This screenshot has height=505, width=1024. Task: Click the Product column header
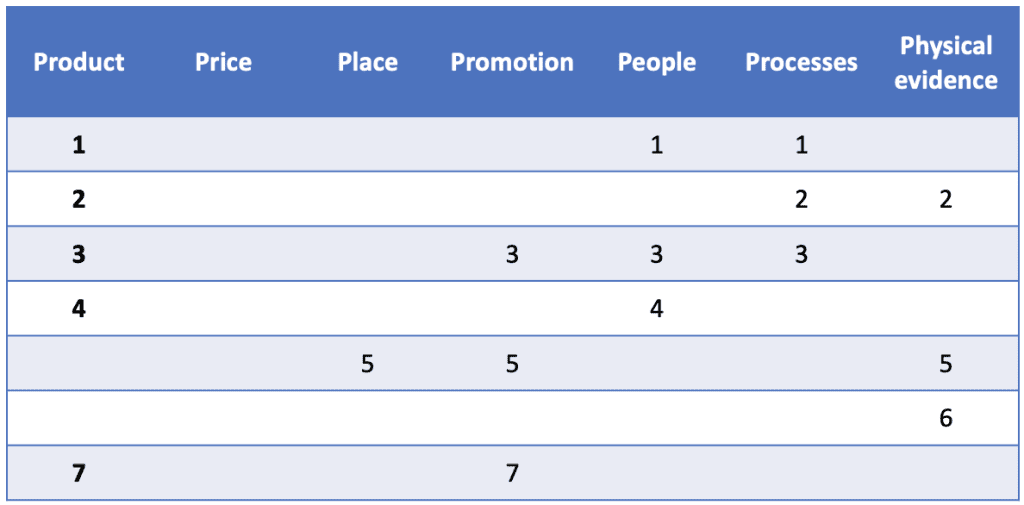click(79, 62)
